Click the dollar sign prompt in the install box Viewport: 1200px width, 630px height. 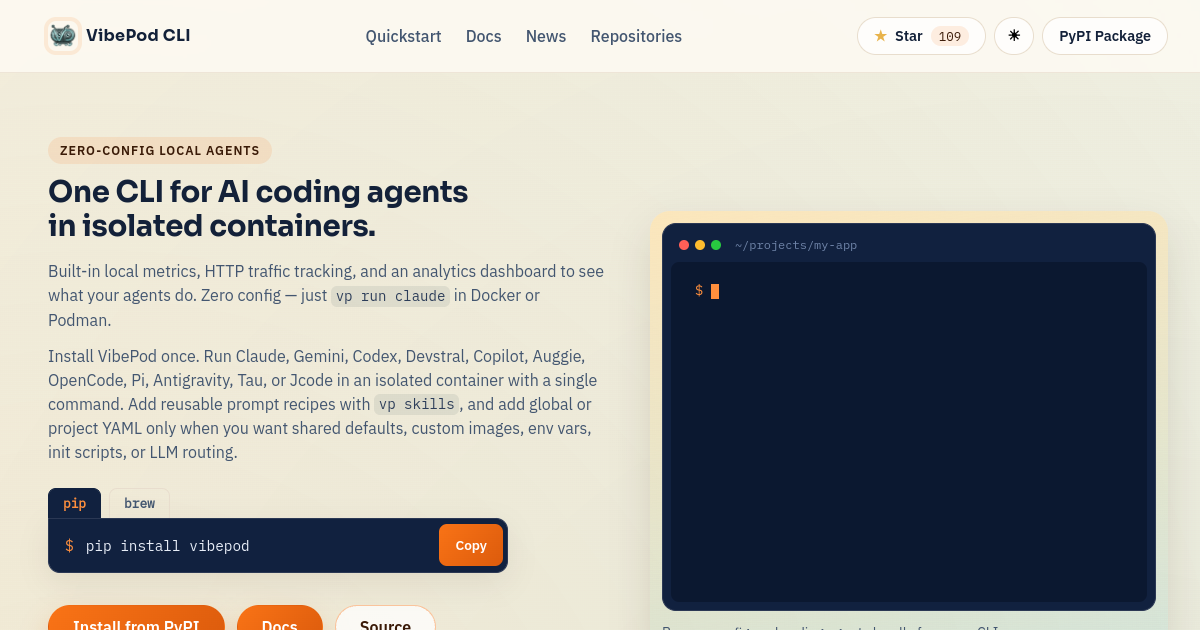[x=69, y=546]
